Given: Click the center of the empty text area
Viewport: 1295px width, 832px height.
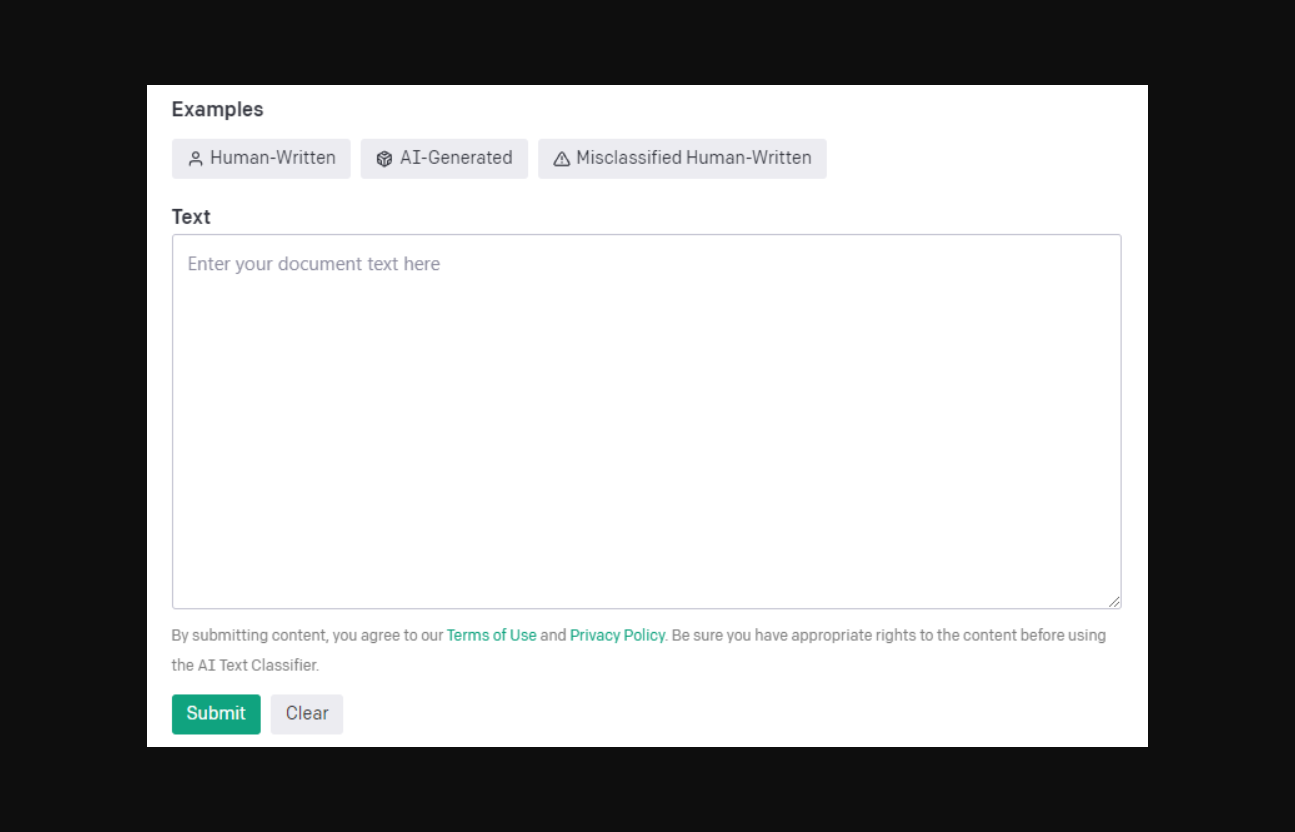Looking at the screenshot, I should pyautogui.click(x=646, y=421).
